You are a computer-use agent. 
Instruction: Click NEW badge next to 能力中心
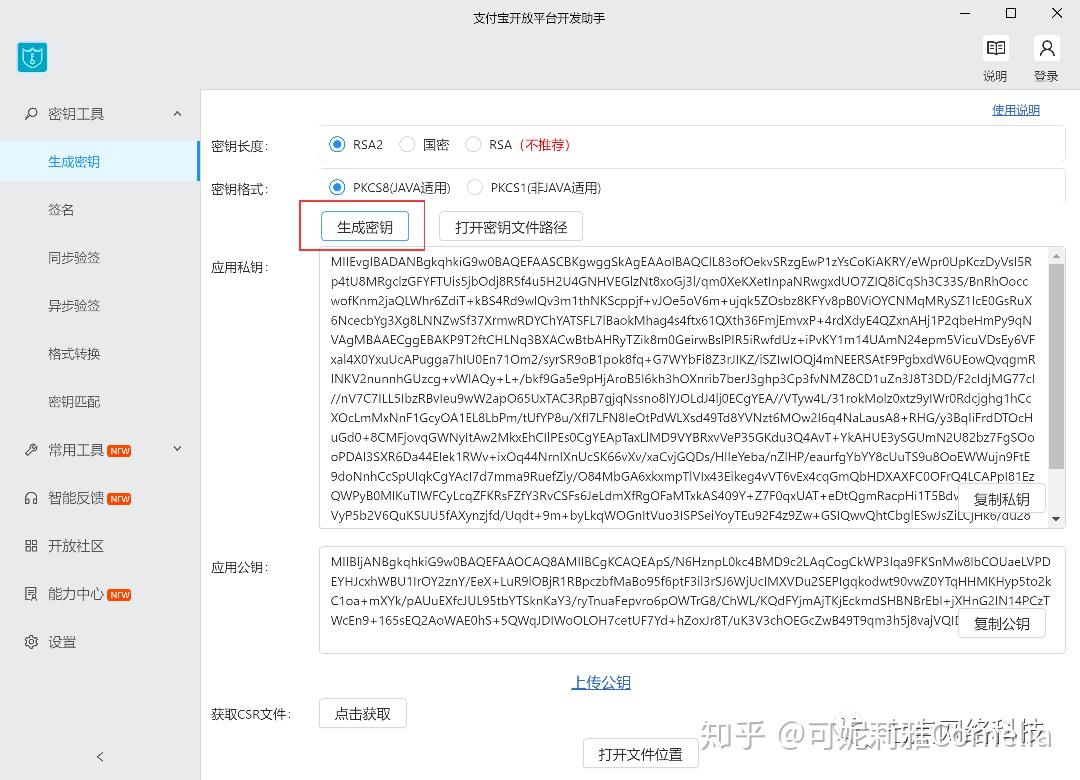(x=120, y=595)
